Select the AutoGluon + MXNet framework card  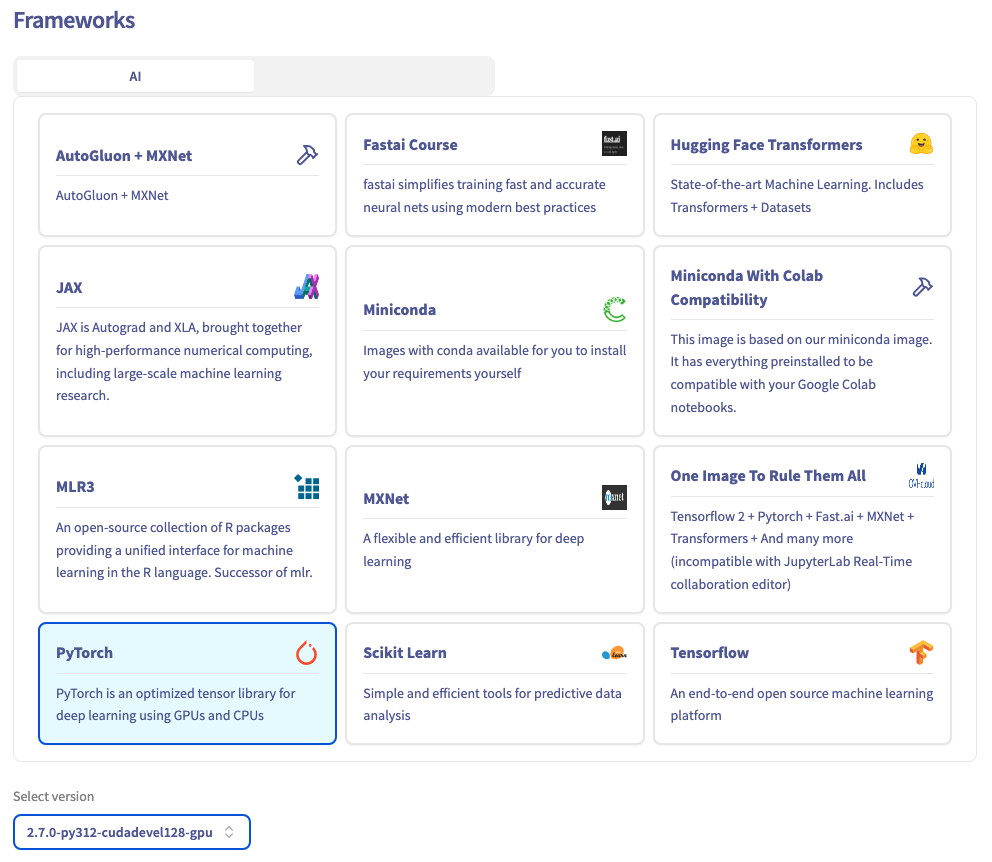point(187,175)
